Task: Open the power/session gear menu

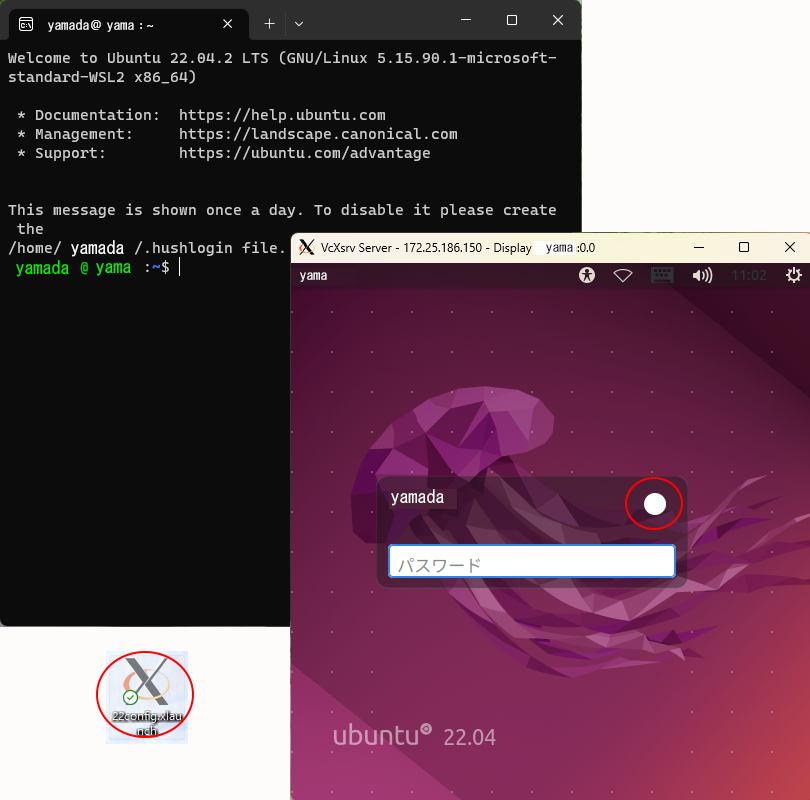Action: point(793,275)
